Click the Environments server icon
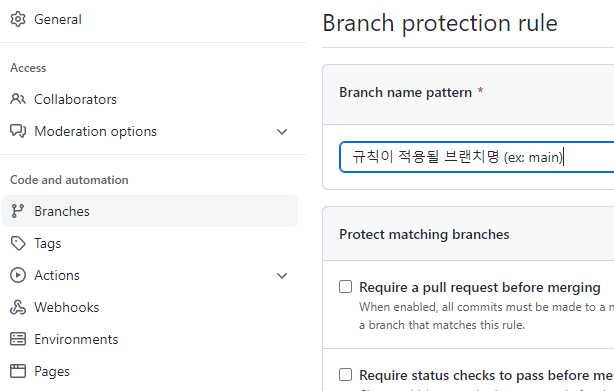Image resolution: width=614 pixels, height=391 pixels. click(x=18, y=339)
